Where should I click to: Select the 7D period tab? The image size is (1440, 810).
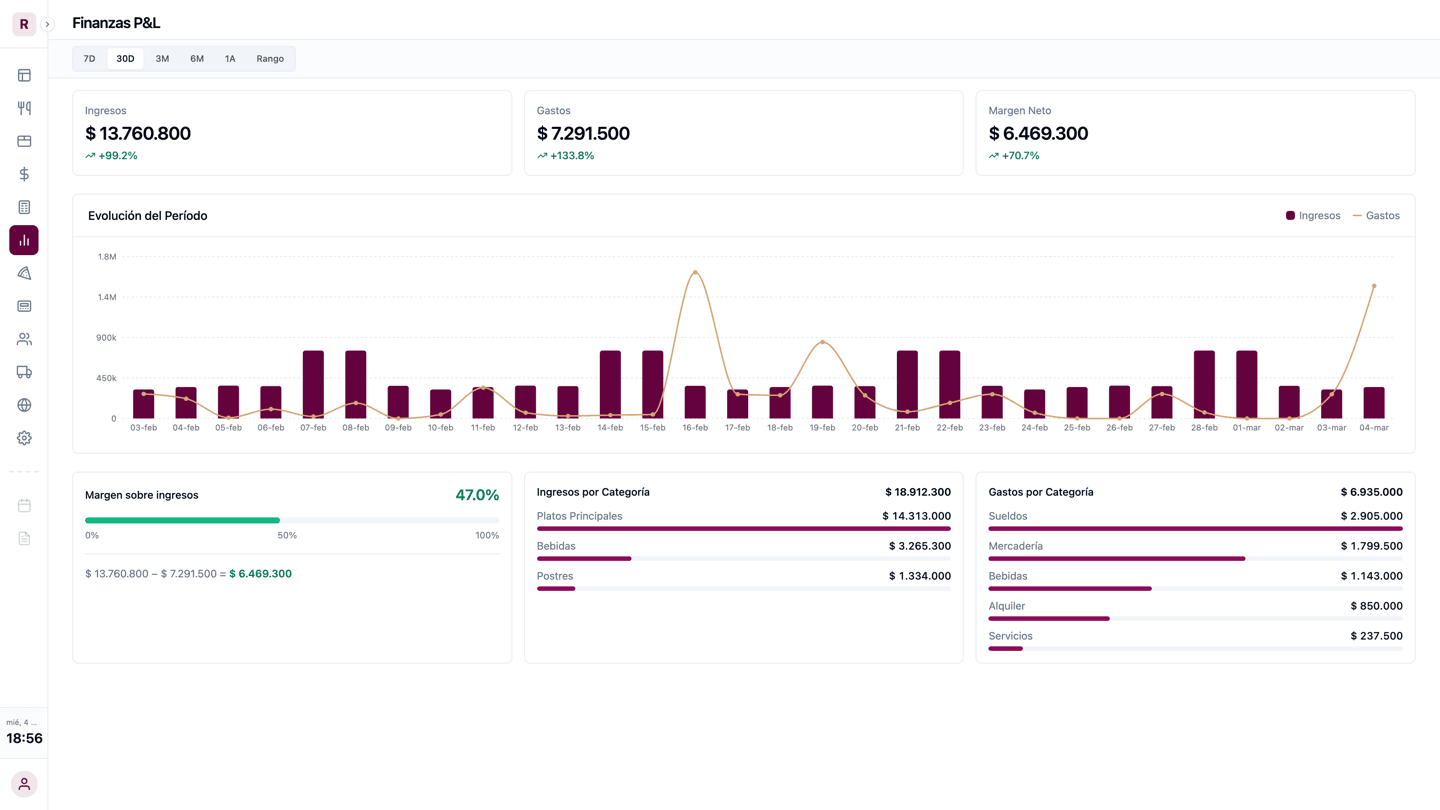(x=89, y=59)
